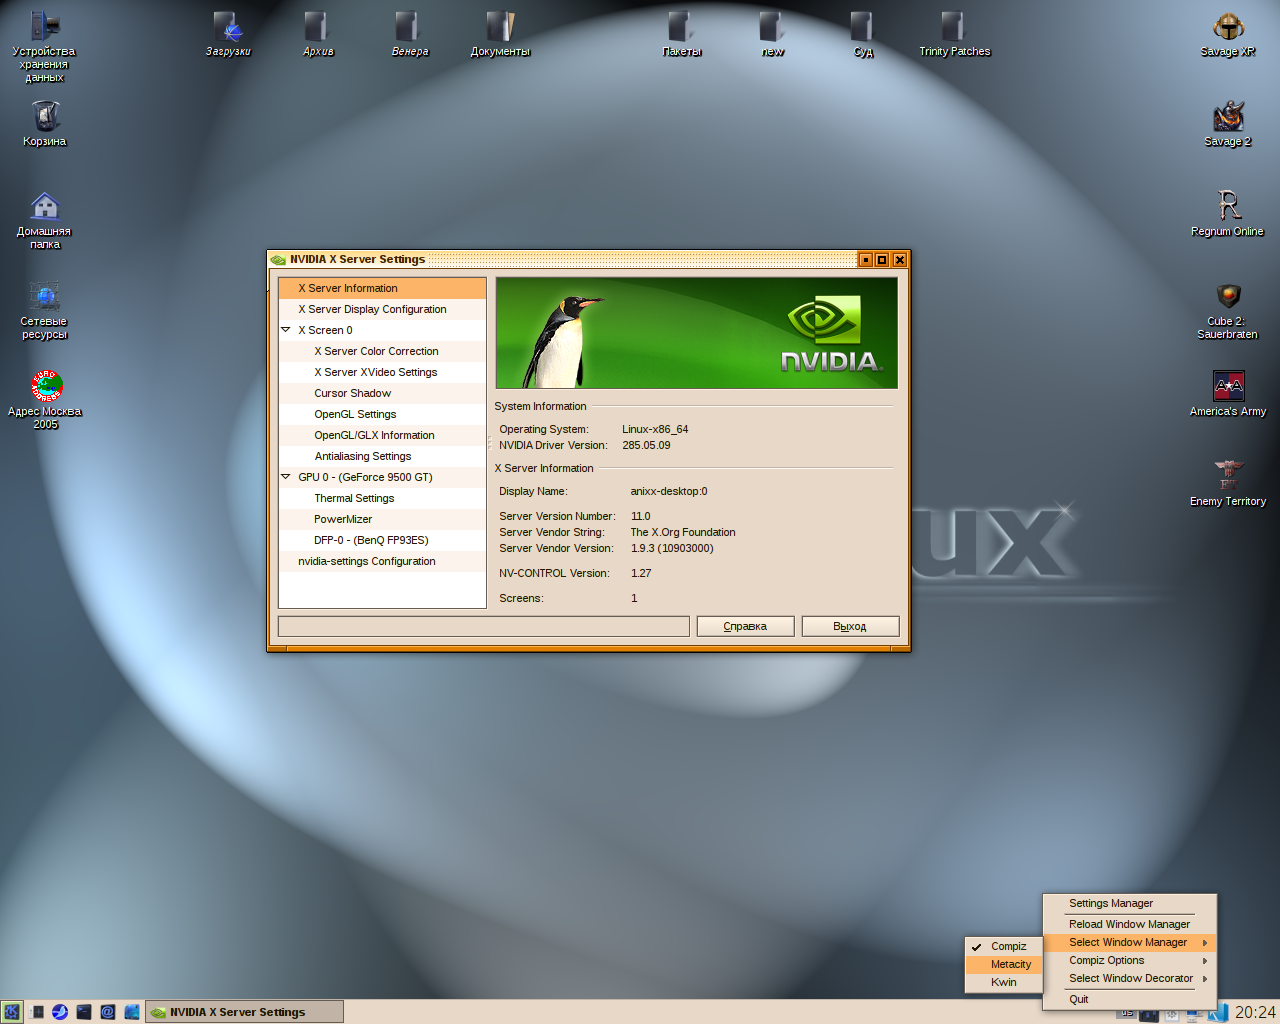Open the Венера desktop folder
The height and width of the screenshot is (1024, 1280).
[409, 34]
